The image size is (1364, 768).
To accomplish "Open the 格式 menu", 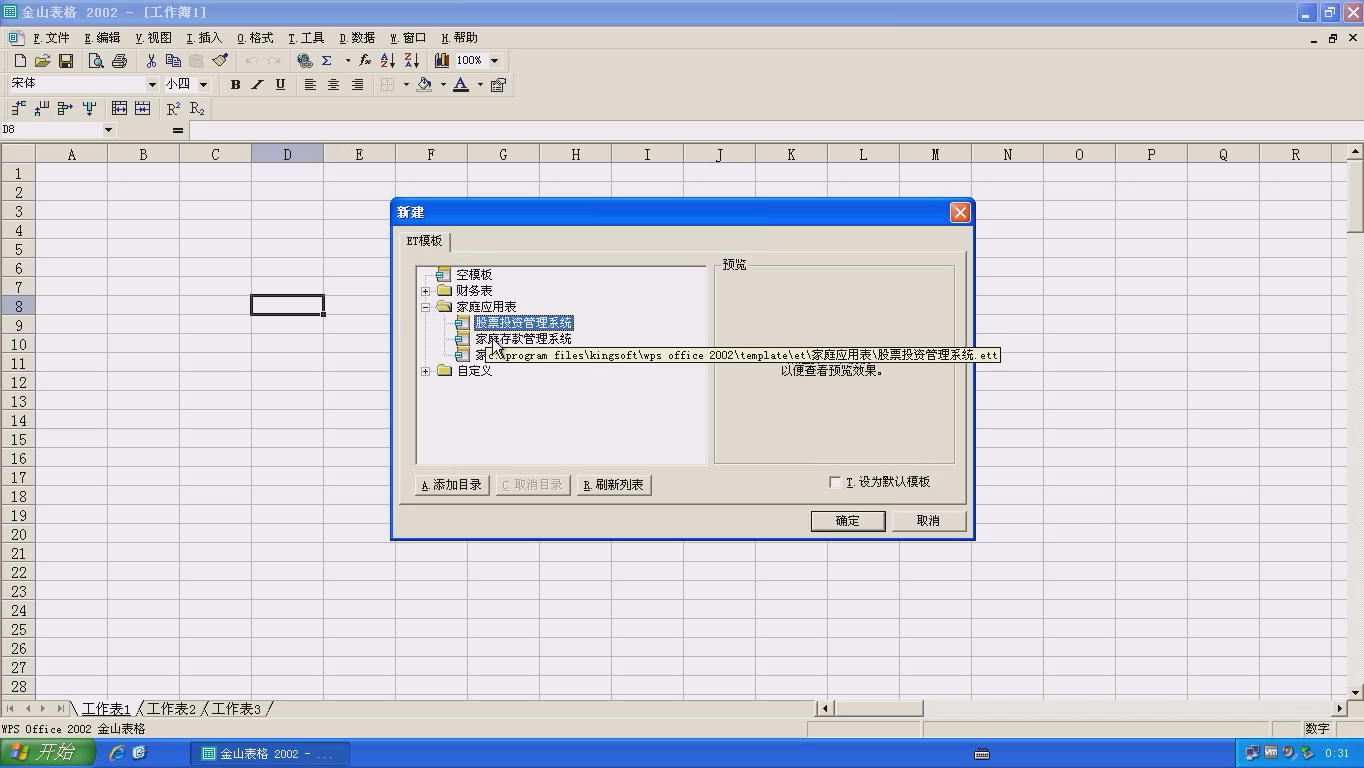I will tap(255, 38).
